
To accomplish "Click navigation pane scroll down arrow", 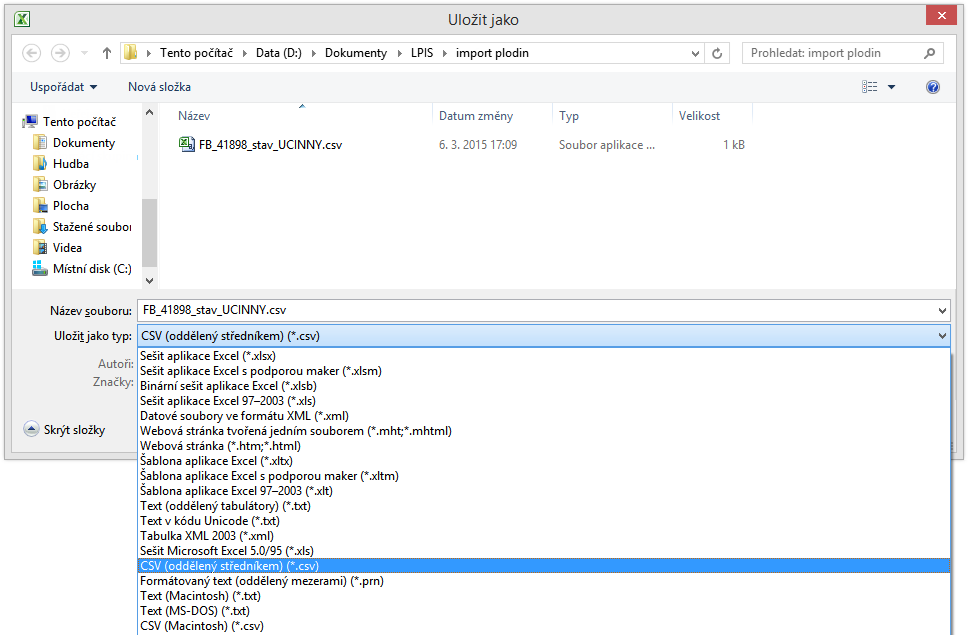I will [x=149, y=280].
